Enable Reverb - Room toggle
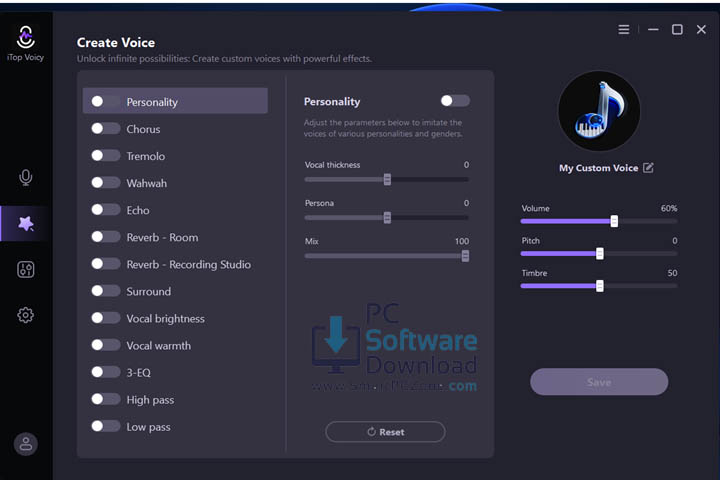The height and width of the screenshot is (480, 720). pyautogui.click(x=106, y=237)
